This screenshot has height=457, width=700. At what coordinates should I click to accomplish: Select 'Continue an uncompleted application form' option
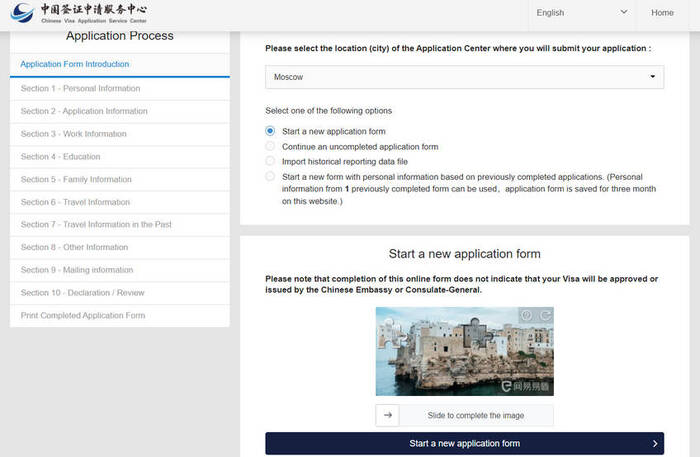(270, 146)
